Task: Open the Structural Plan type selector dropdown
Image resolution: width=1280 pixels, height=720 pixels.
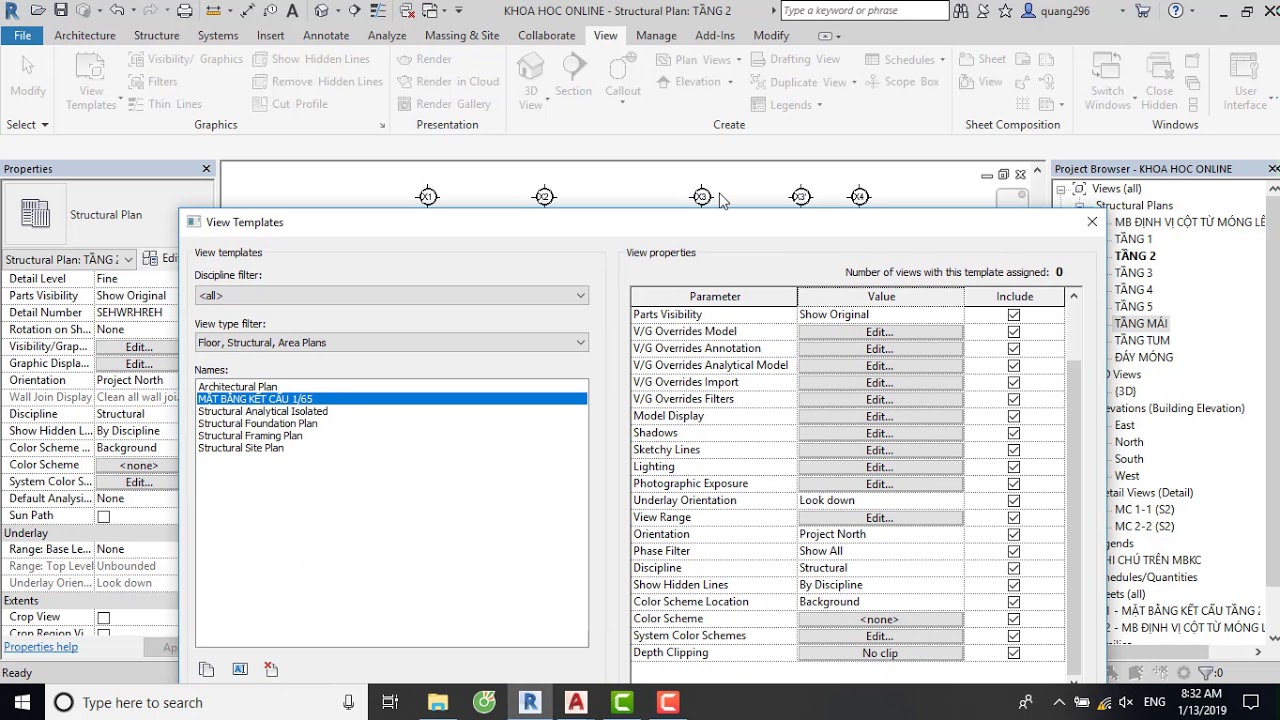Action: tap(70, 260)
